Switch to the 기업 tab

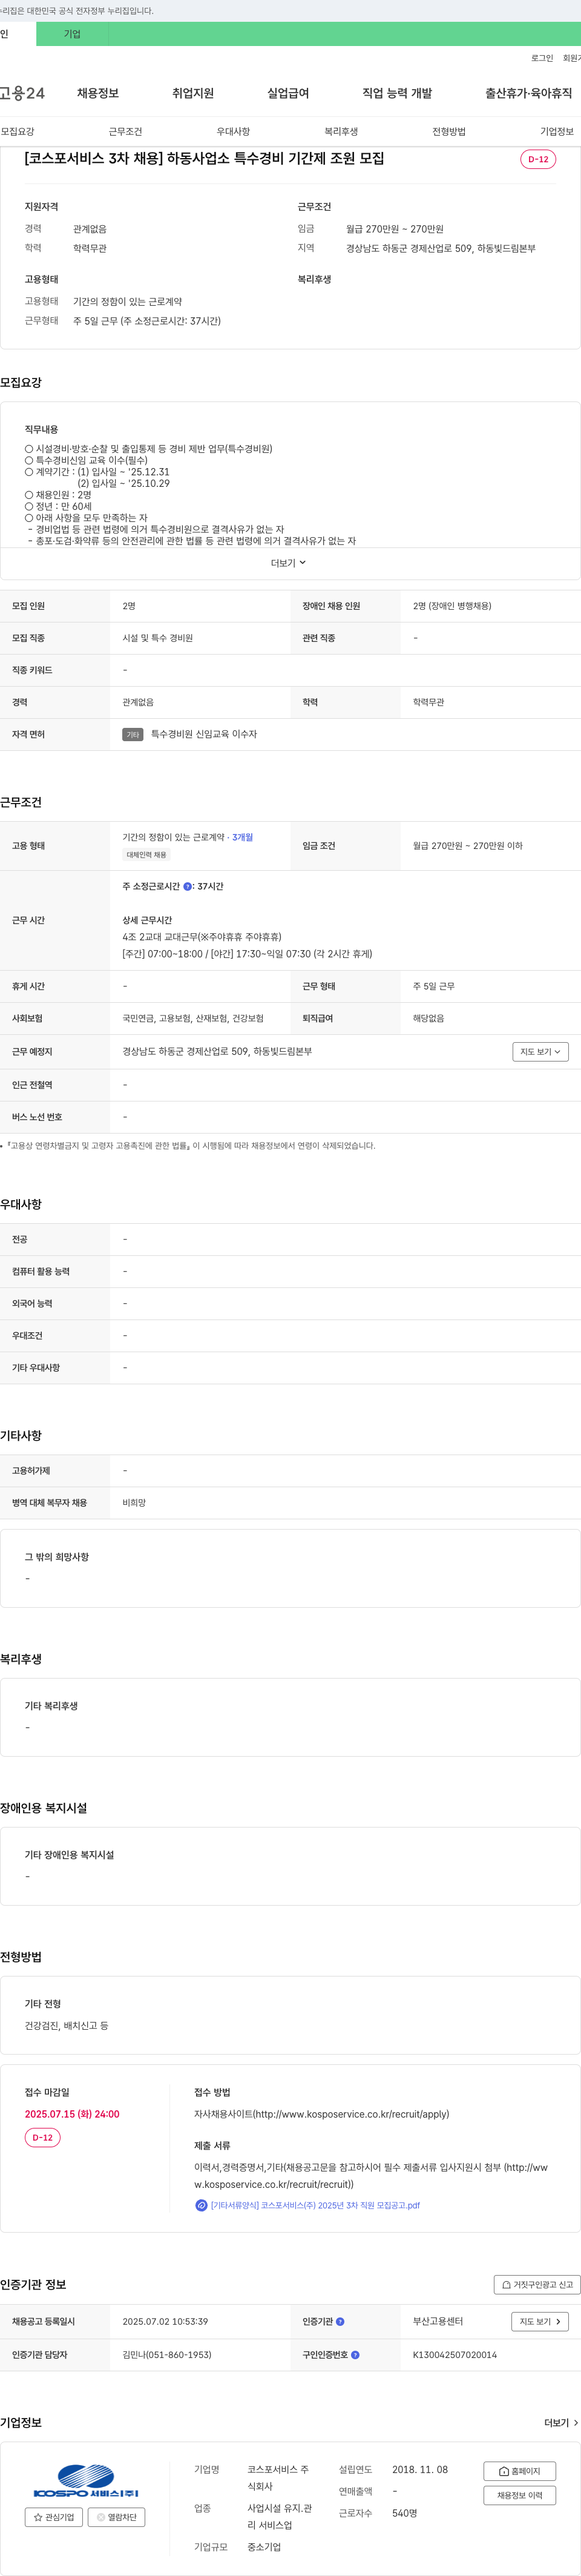point(72,34)
